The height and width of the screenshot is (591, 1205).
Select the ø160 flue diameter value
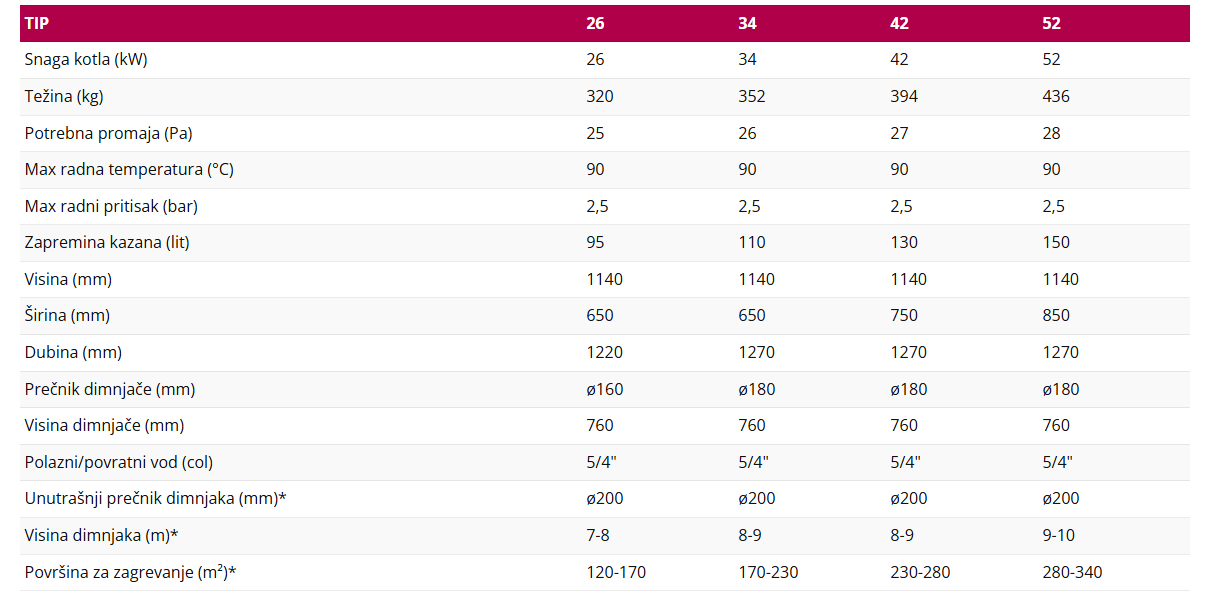(x=605, y=389)
